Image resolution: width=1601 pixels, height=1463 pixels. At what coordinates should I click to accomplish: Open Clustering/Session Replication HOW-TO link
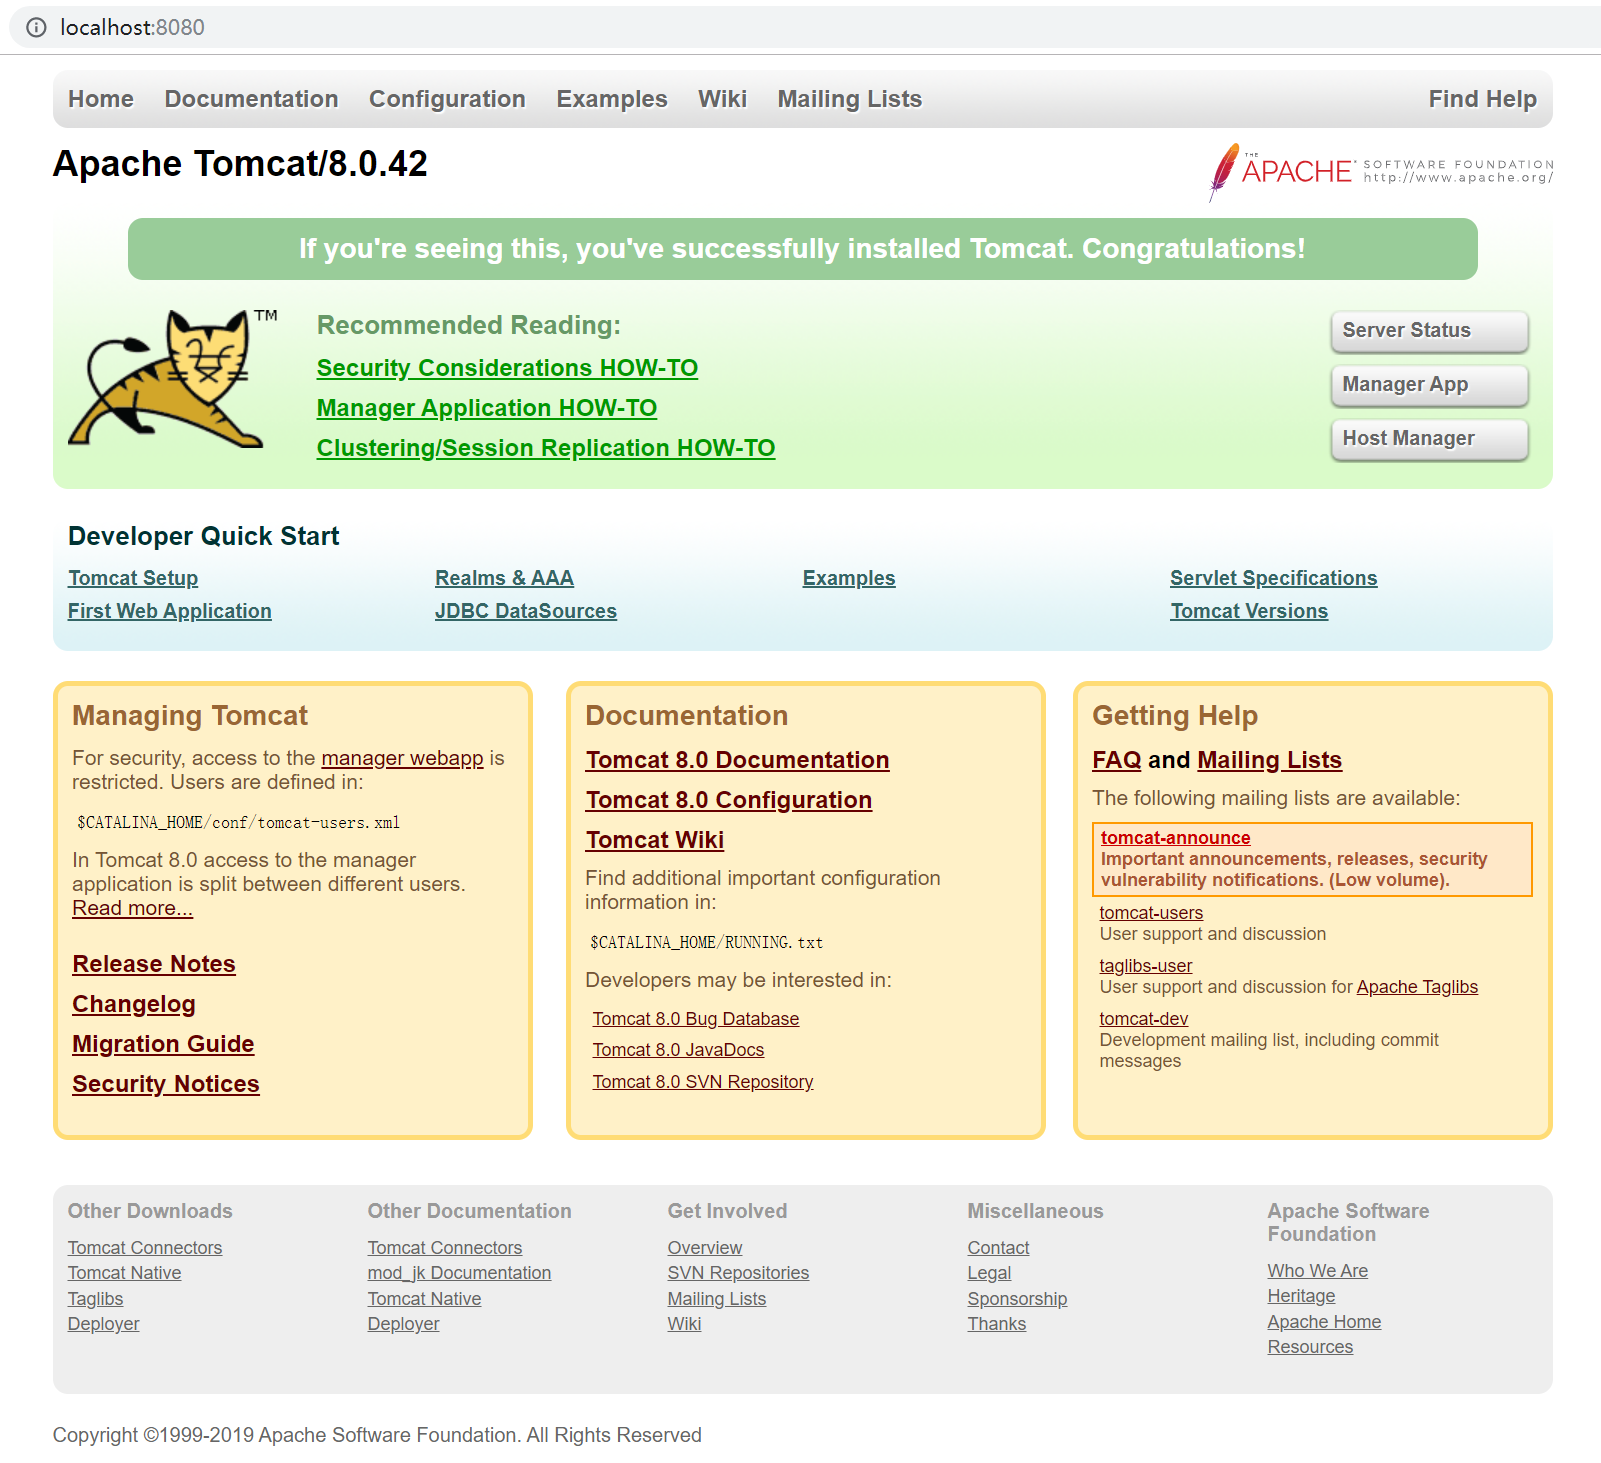[546, 448]
